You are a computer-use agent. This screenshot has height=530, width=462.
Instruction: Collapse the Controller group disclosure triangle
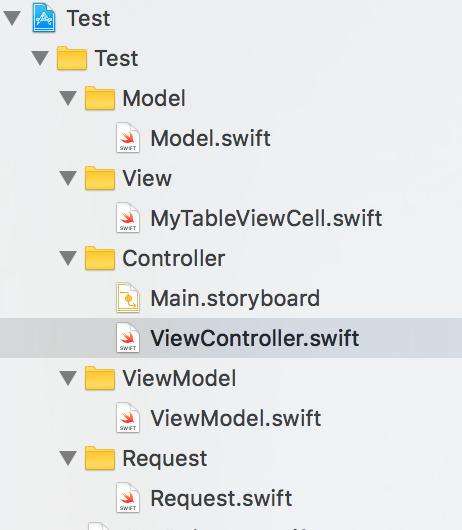[x=68, y=258]
